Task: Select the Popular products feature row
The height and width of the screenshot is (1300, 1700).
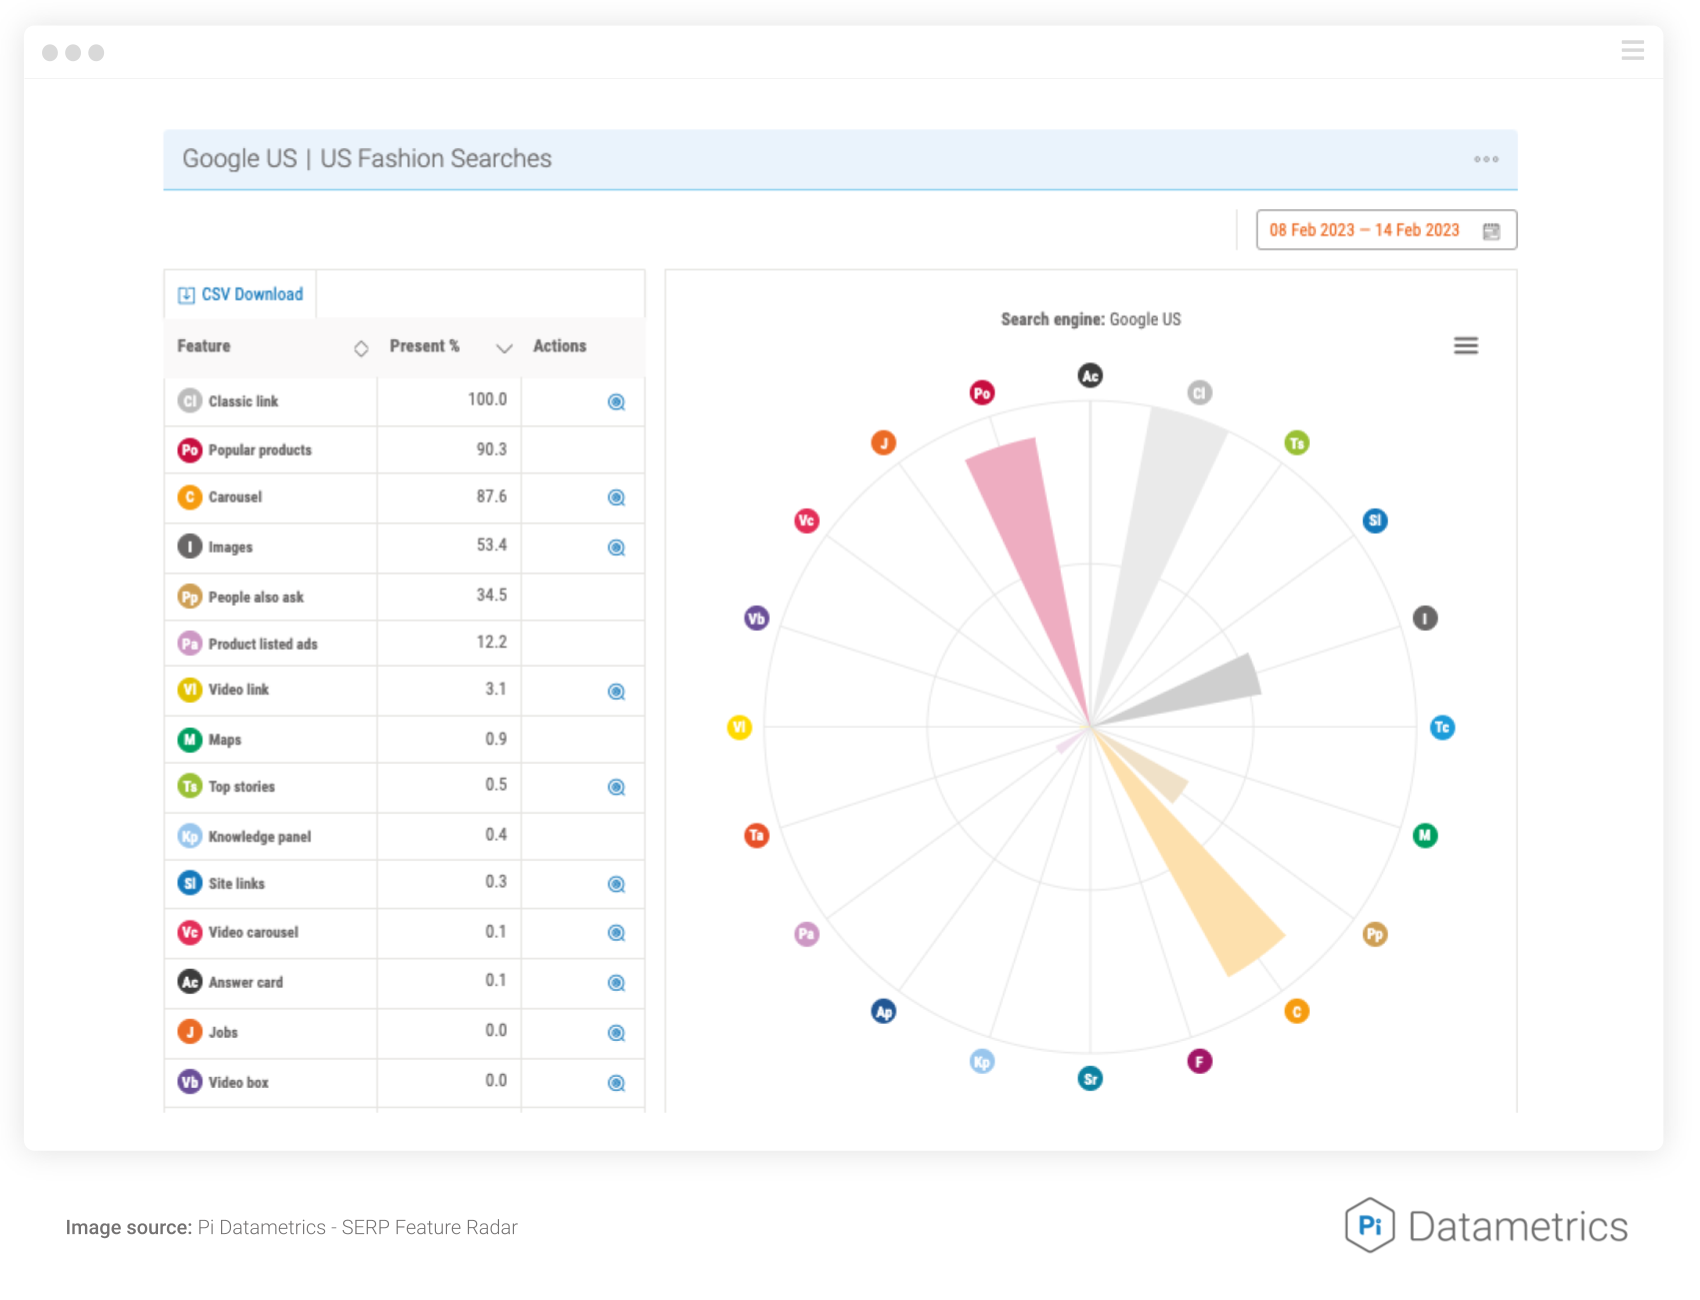Action: click(404, 450)
